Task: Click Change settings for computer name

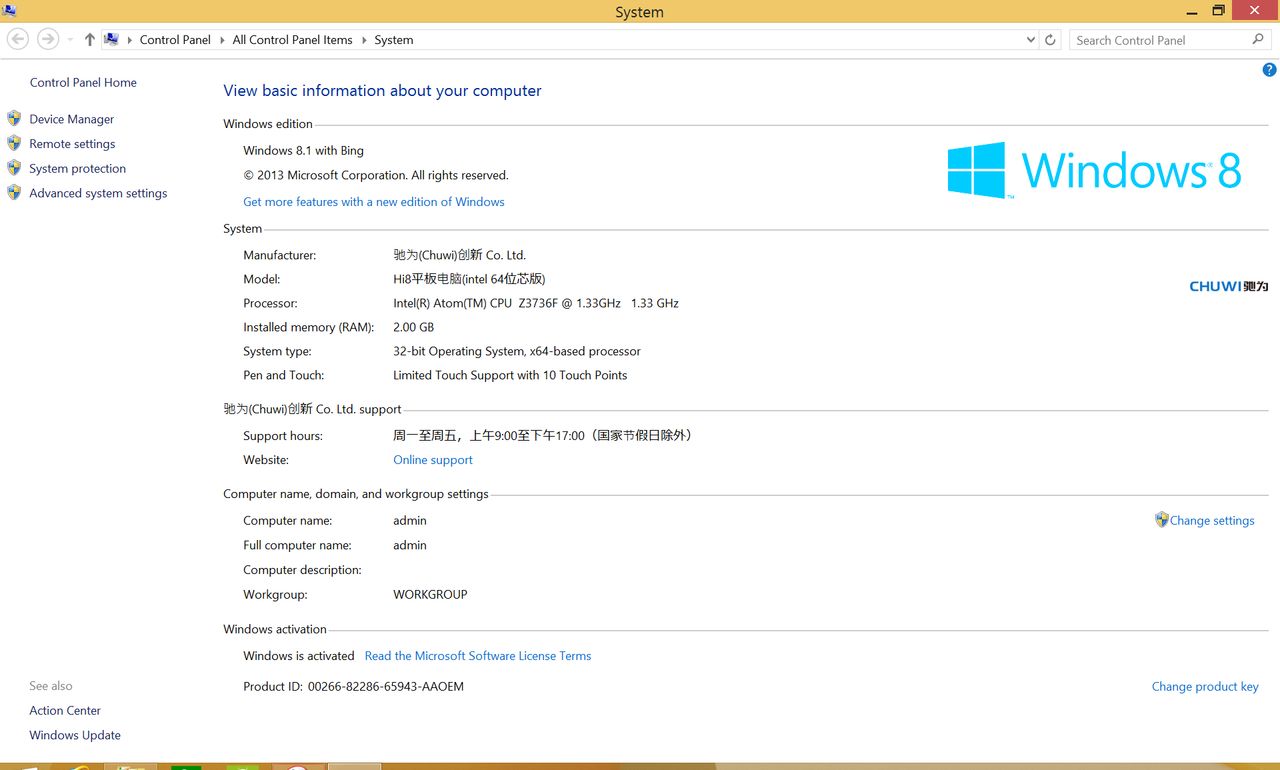Action: click(1212, 521)
